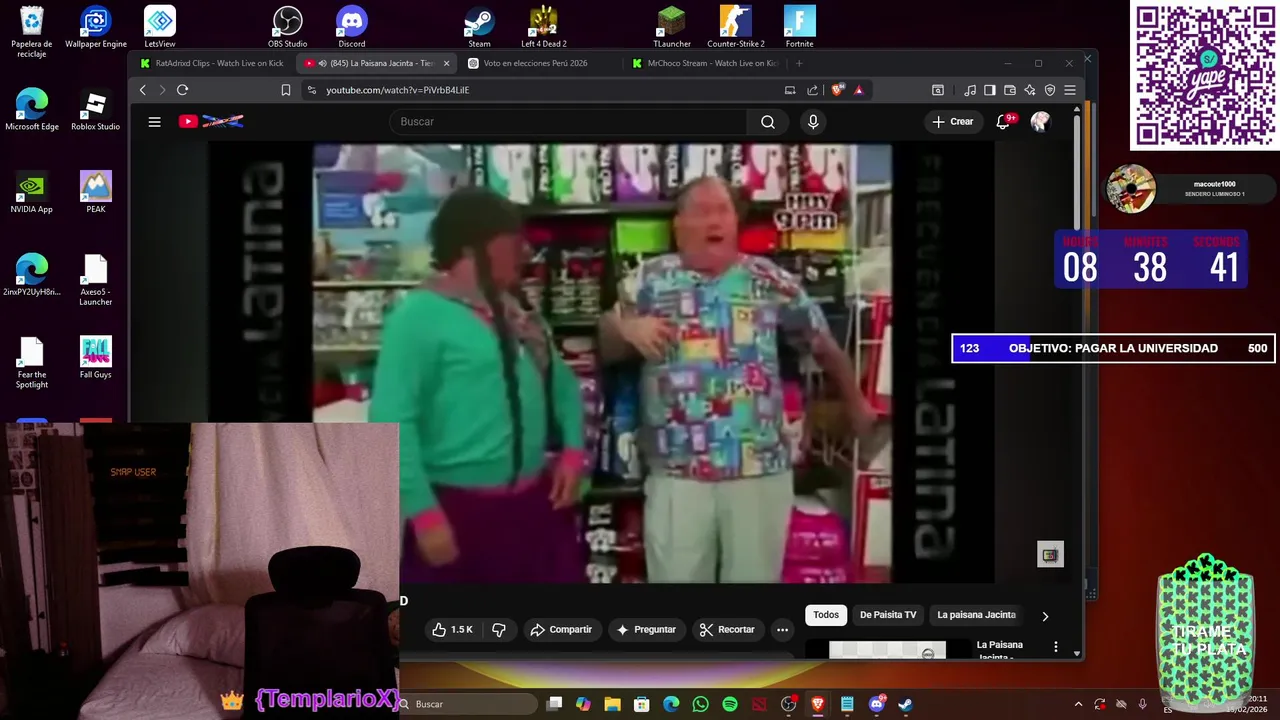The height and width of the screenshot is (720, 1280).
Task: Open Leo AI sparkle icon in toolbar
Action: [x=1030, y=90]
